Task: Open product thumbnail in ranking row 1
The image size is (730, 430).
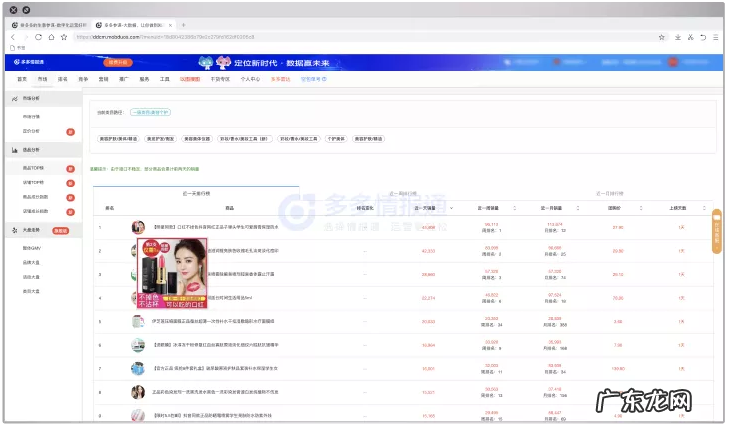Action: click(138, 228)
